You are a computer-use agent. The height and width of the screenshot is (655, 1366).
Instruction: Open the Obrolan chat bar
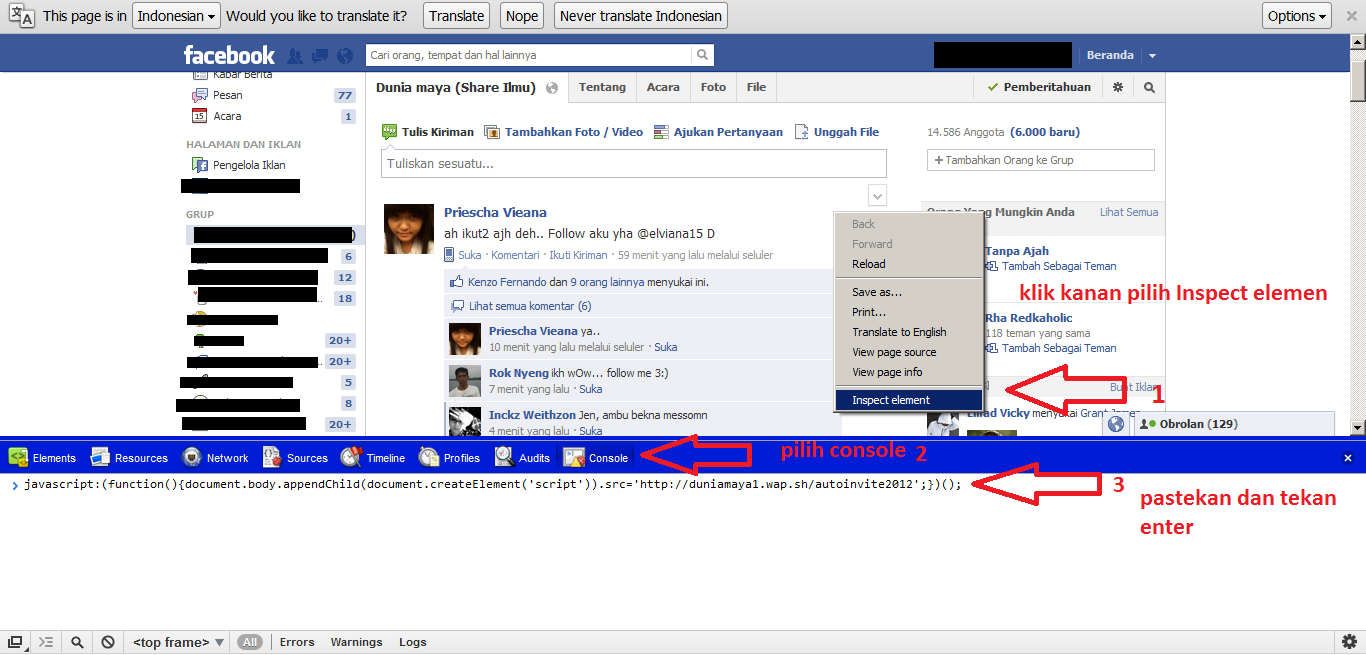click(x=1234, y=424)
